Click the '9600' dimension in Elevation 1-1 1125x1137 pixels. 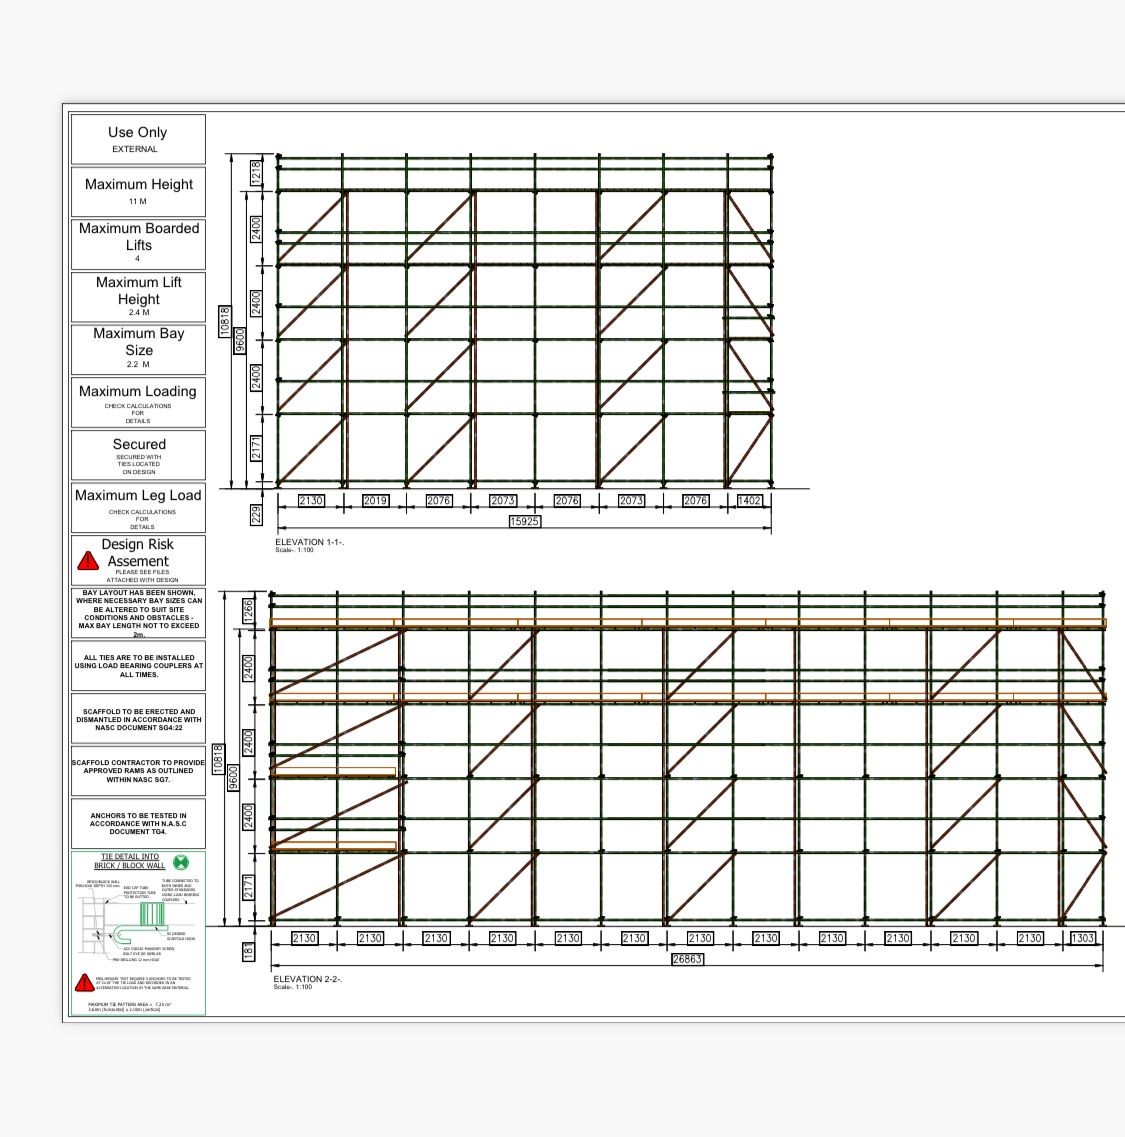click(x=240, y=341)
